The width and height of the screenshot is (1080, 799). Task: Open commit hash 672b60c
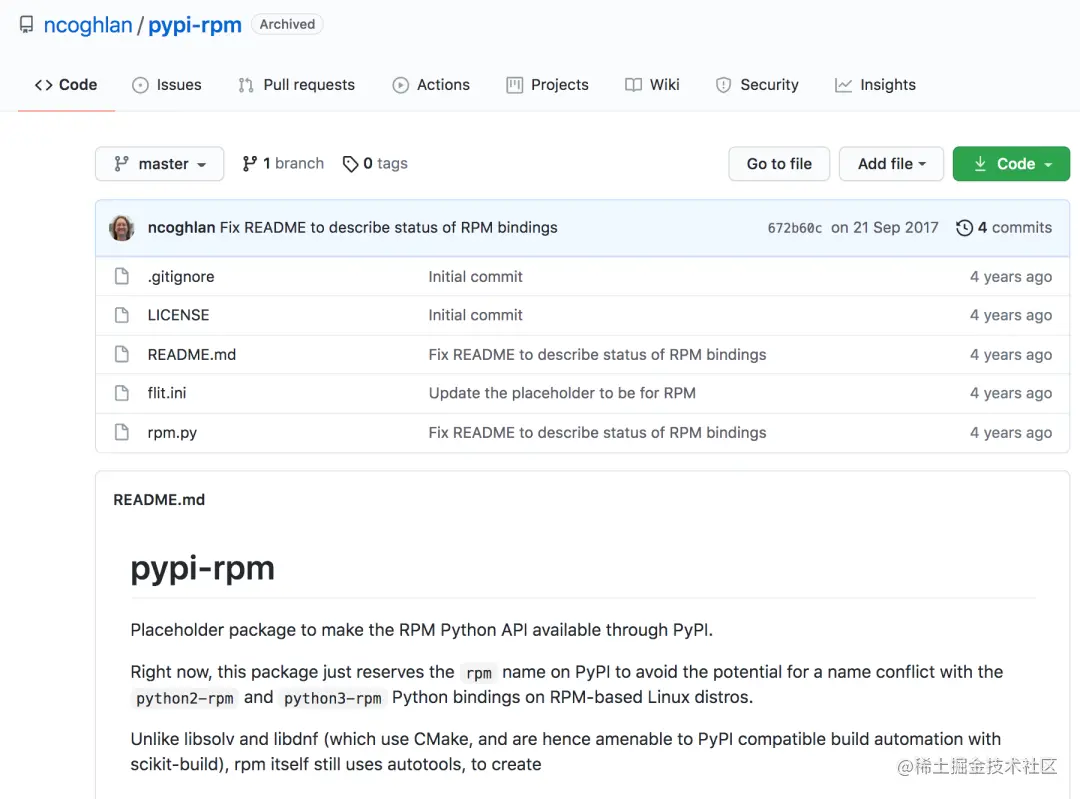(x=794, y=228)
